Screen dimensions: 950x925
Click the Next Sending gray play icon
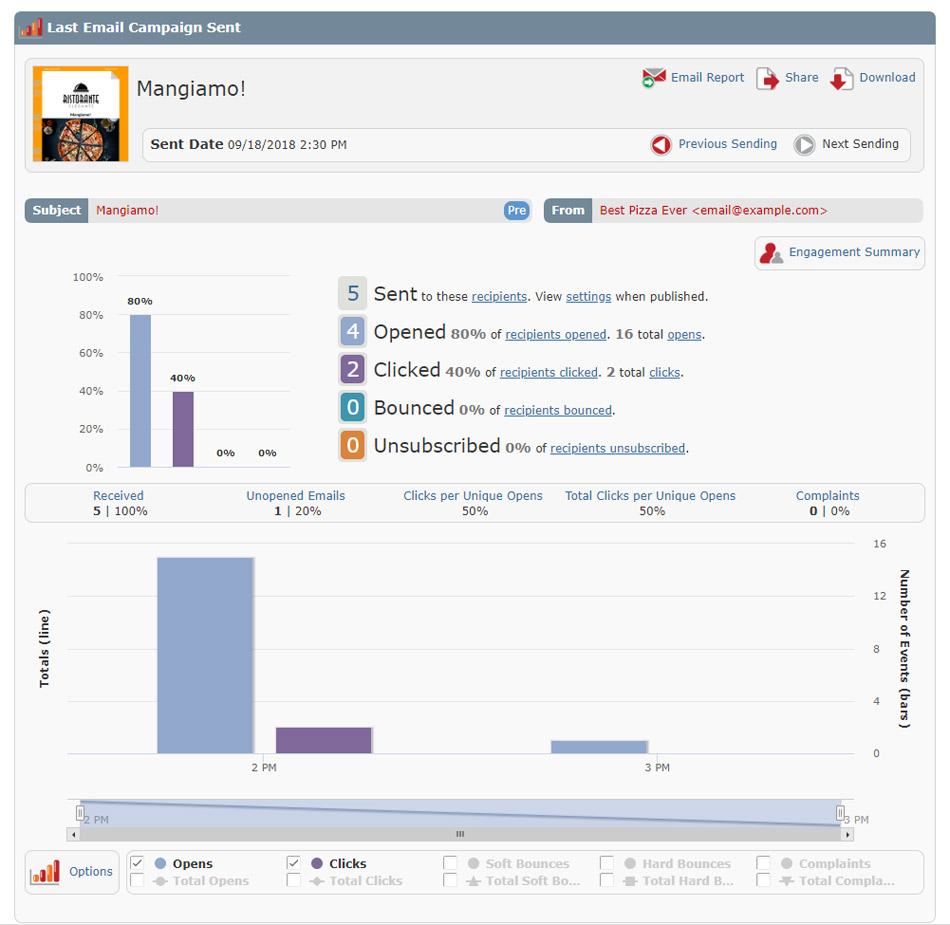tap(805, 145)
